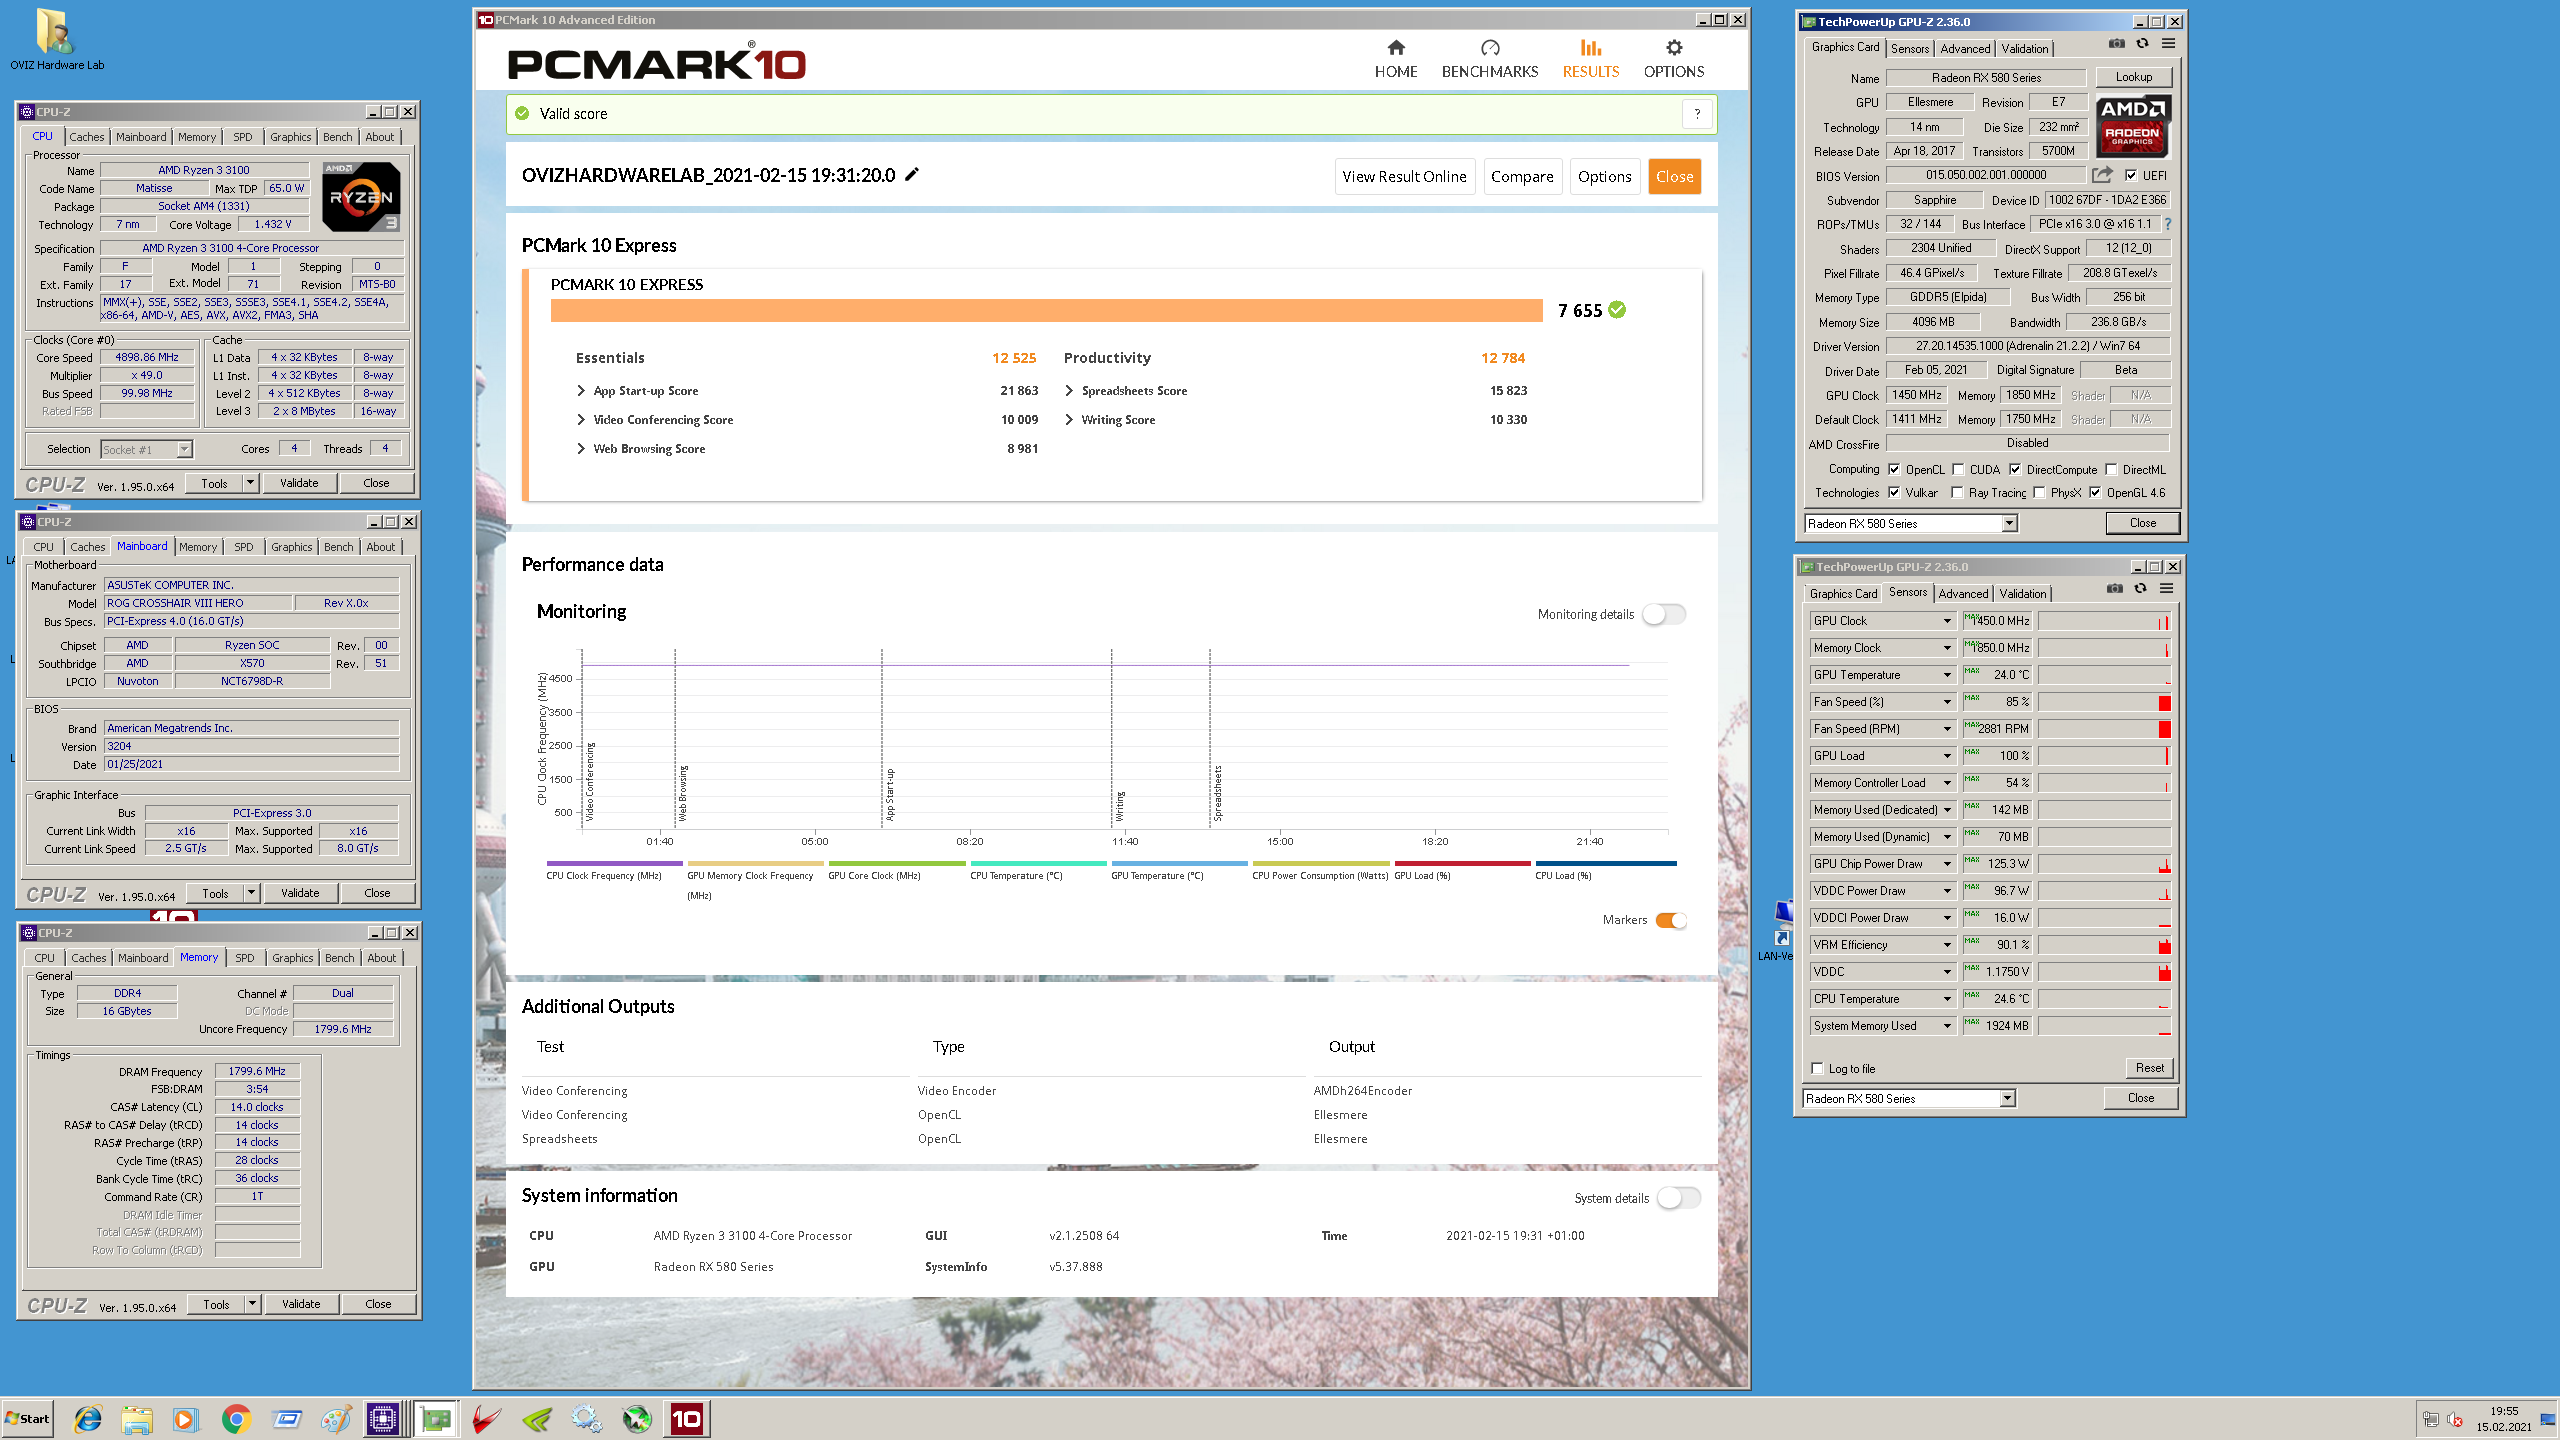Open the Start menu
The width and height of the screenshot is (2560, 1440).
tap(28, 1419)
